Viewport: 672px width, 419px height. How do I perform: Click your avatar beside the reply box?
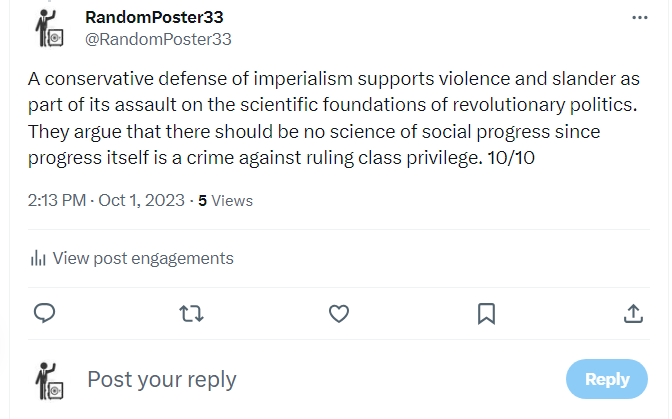(x=49, y=380)
